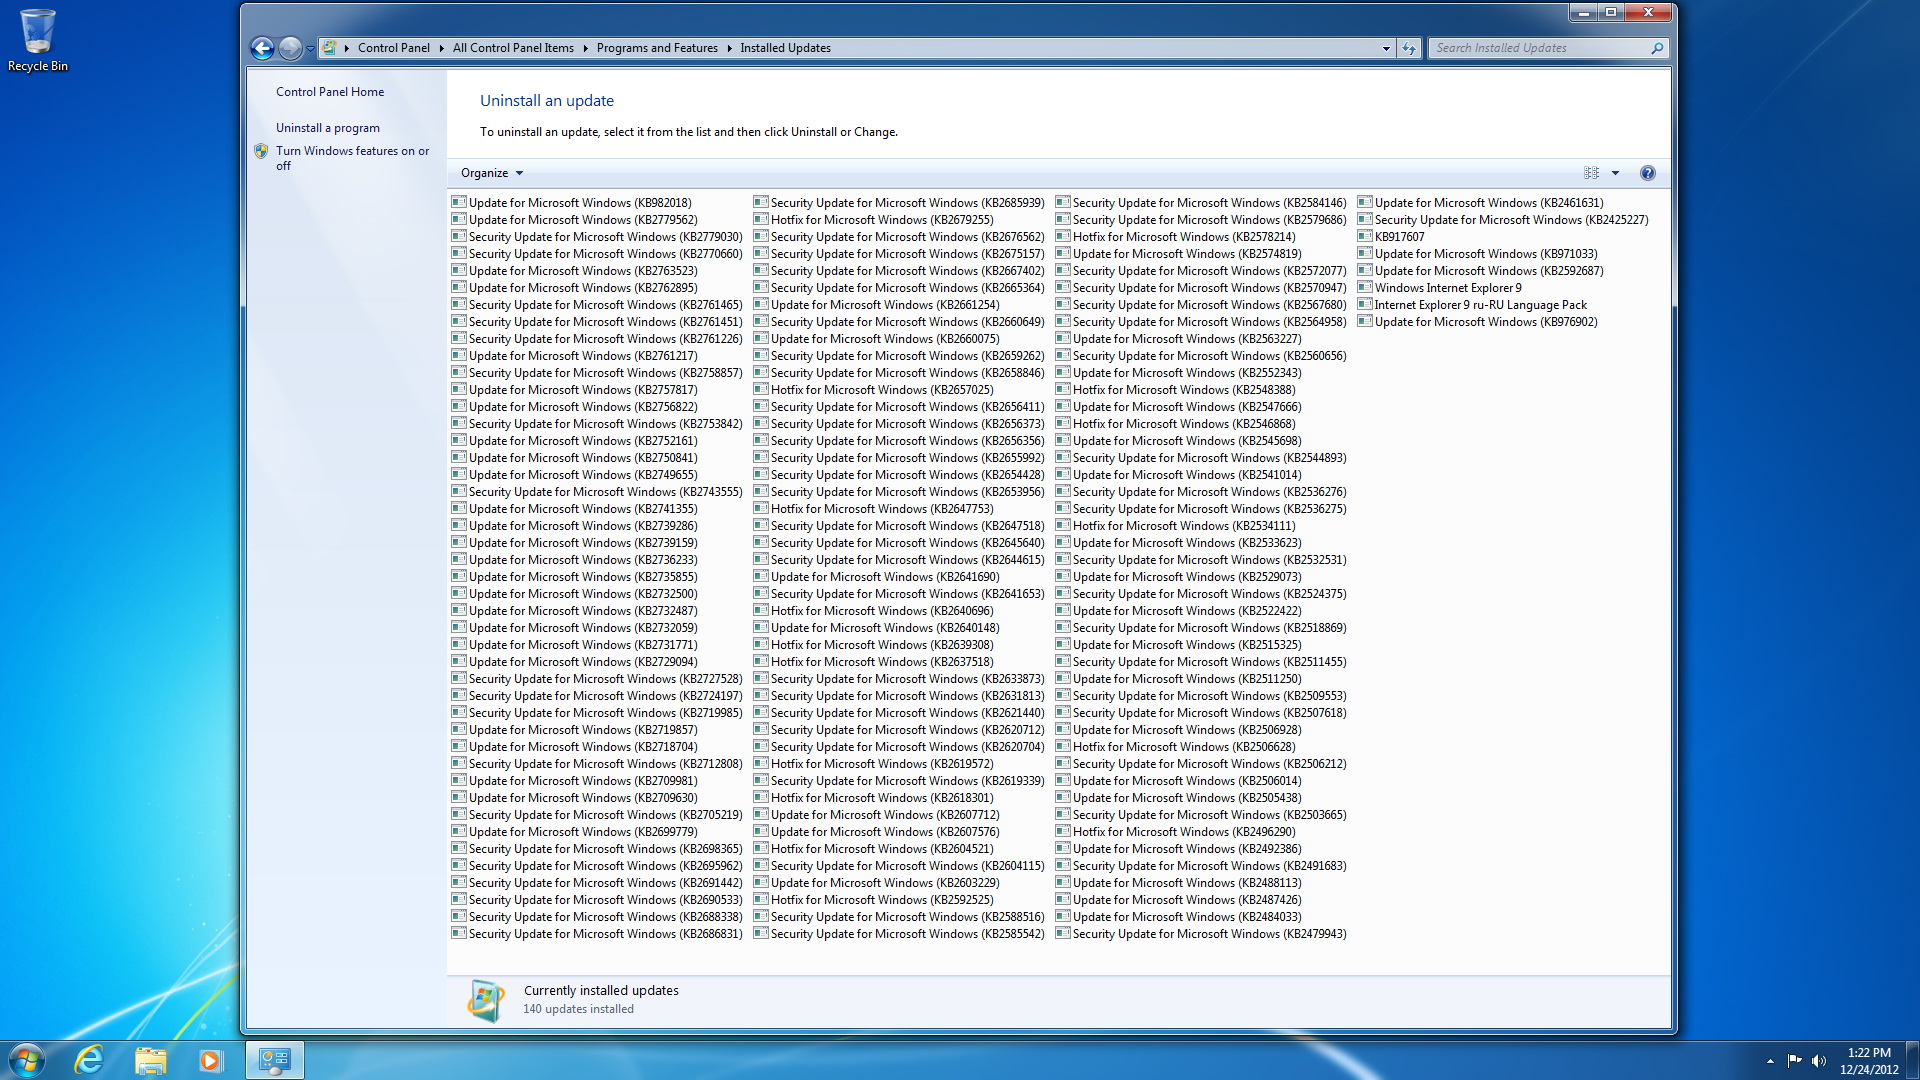Image resolution: width=1920 pixels, height=1080 pixels.
Task: Open Control Panel Home link
Action: pyautogui.click(x=329, y=92)
